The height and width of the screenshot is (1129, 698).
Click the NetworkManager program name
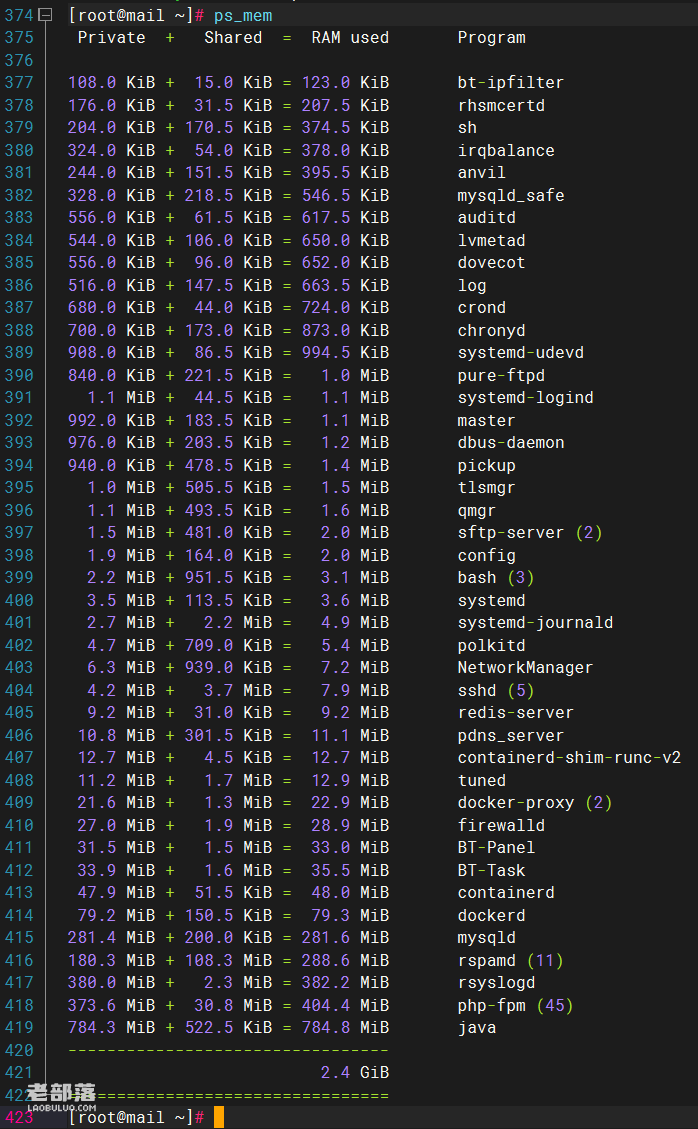click(x=525, y=667)
